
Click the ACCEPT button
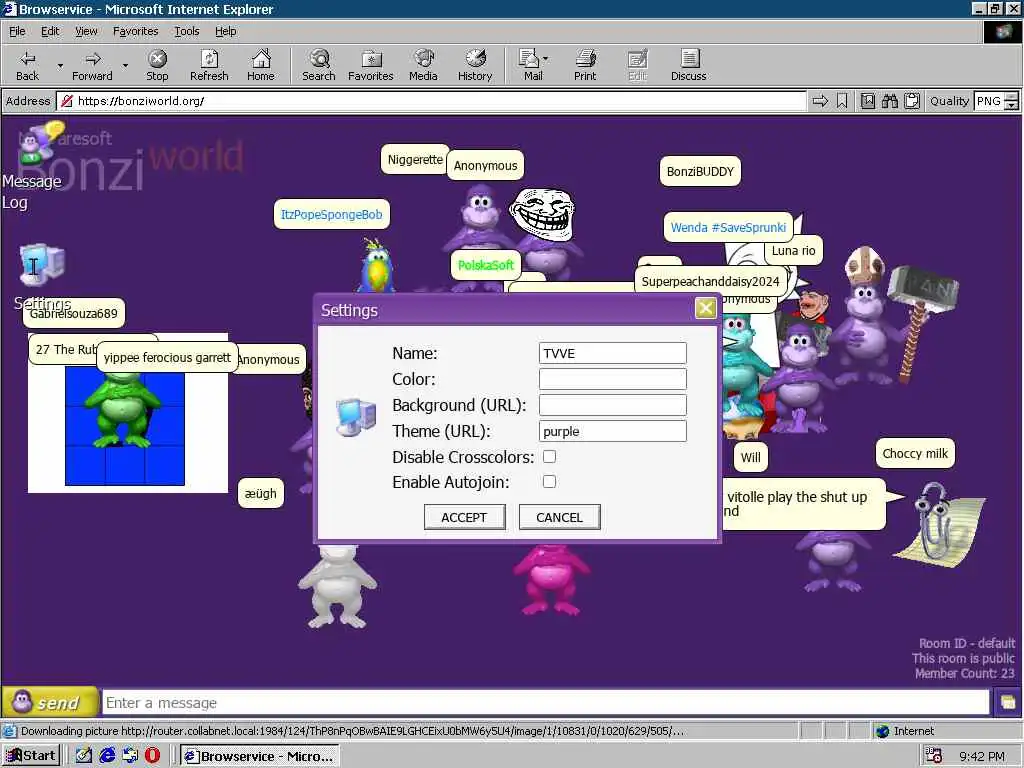pyautogui.click(x=464, y=517)
